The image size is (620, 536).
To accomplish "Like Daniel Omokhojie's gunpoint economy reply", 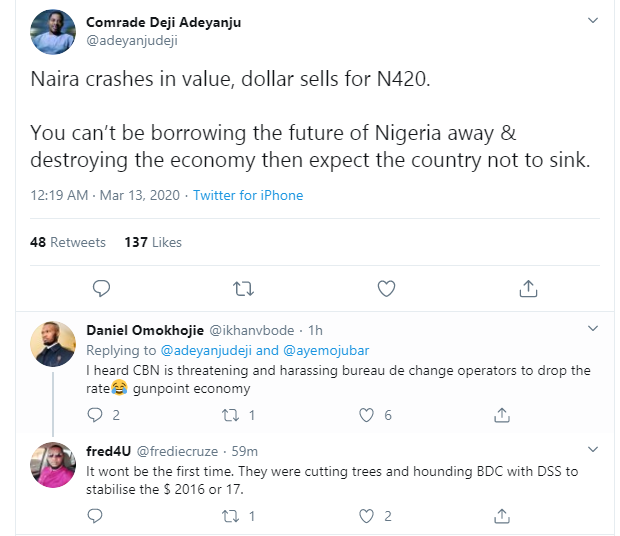I will click(x=366, y=415).
